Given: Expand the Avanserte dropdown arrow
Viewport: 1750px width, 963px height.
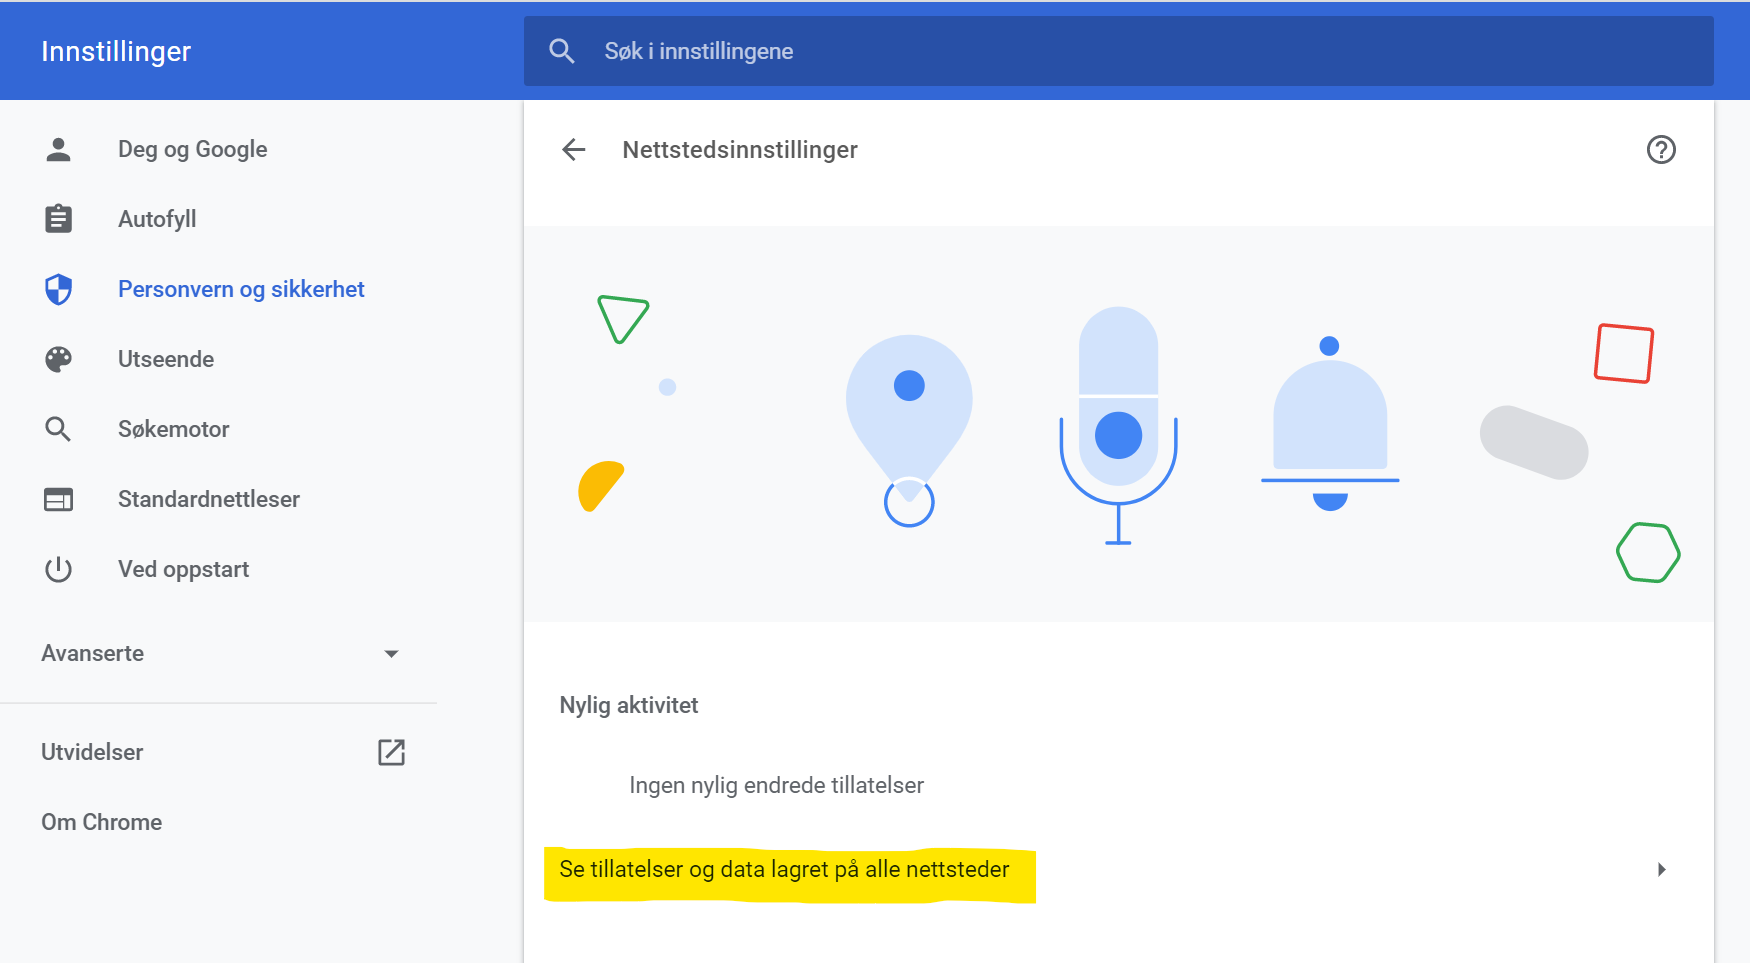Looking at the screenshot, I should (x=391, y=654).
